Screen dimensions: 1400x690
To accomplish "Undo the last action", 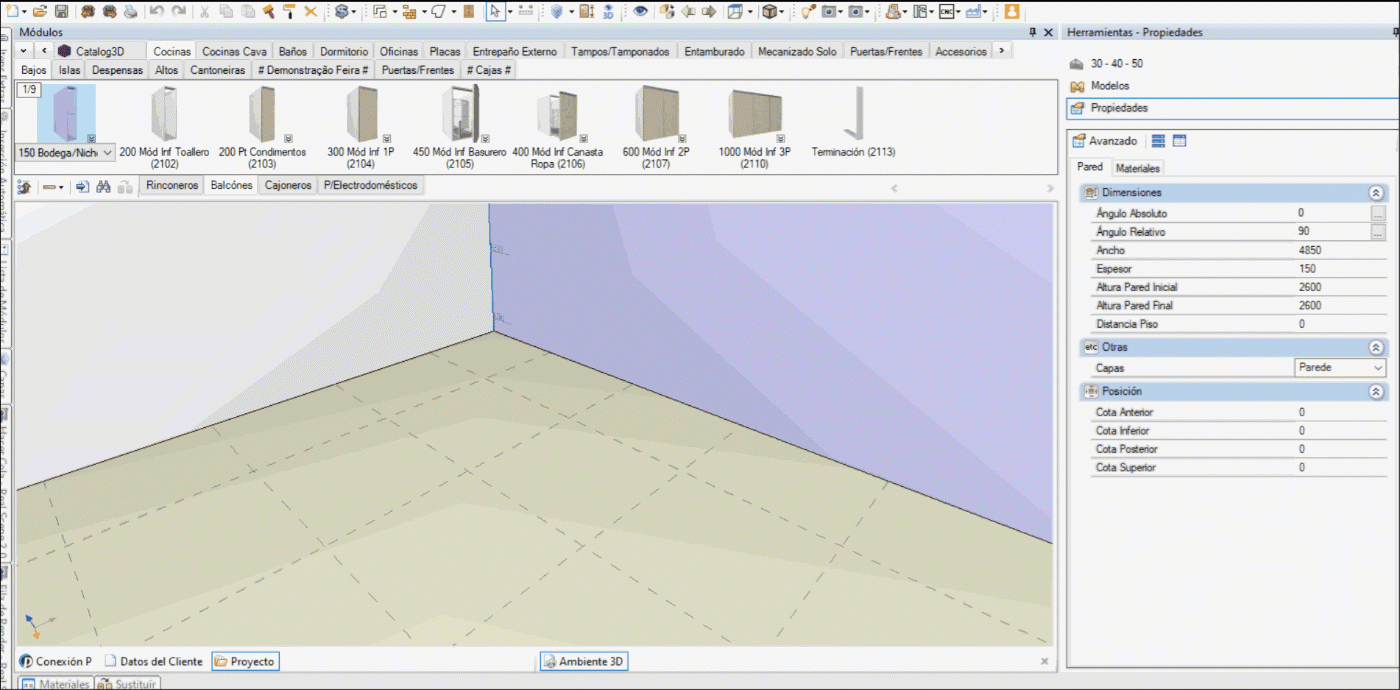I will coord(157,11).
